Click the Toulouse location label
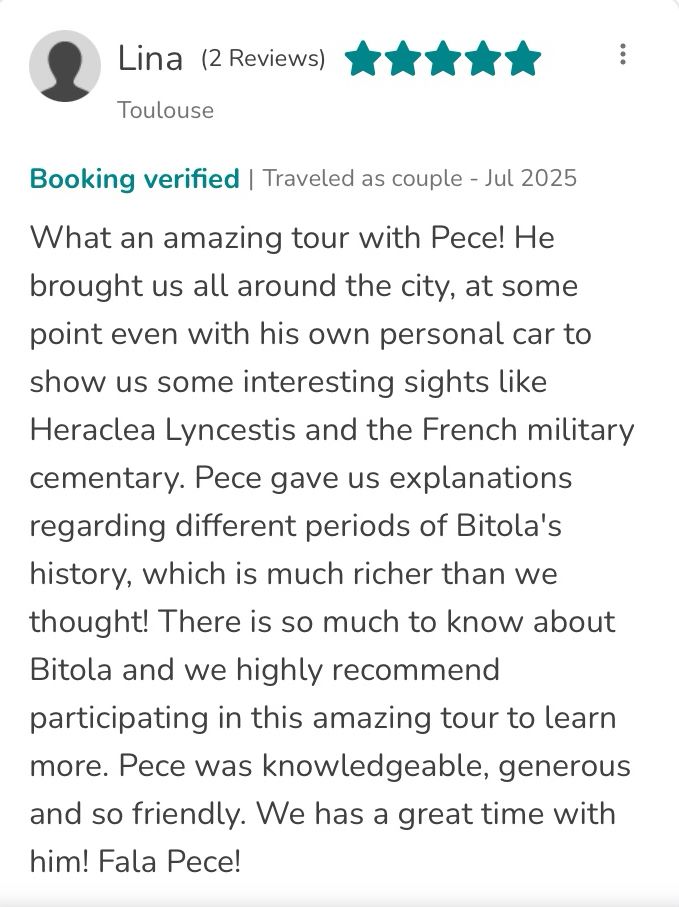 [166, 110]
